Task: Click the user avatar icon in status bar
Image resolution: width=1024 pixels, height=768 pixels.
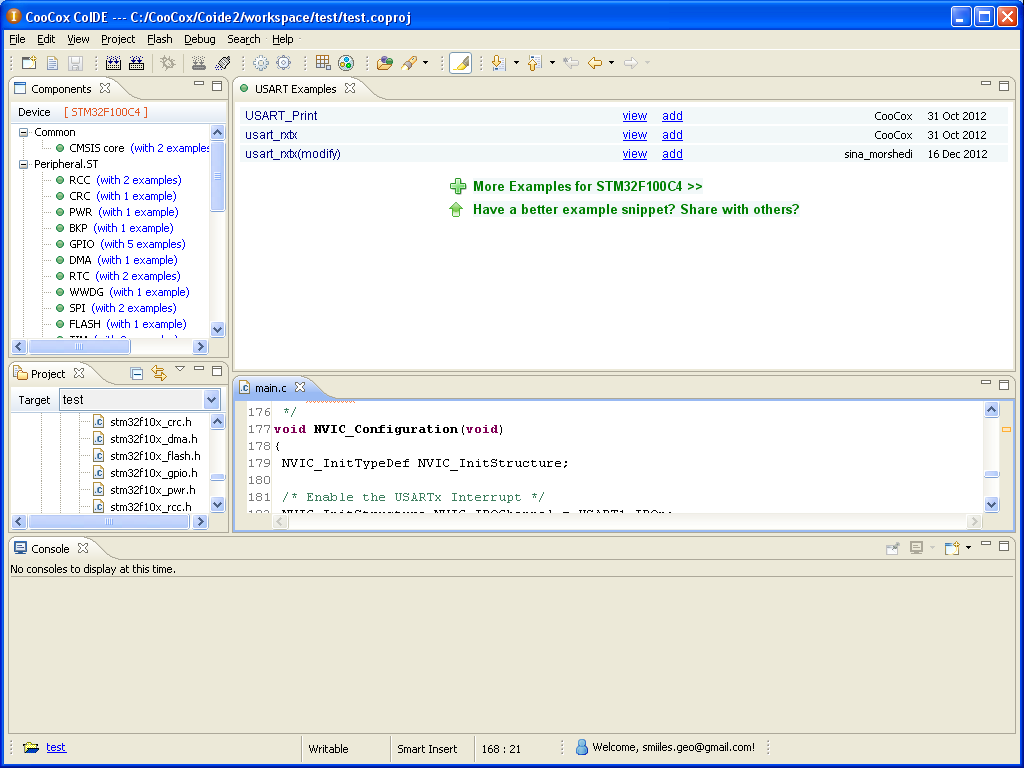Action: point(581,747)
